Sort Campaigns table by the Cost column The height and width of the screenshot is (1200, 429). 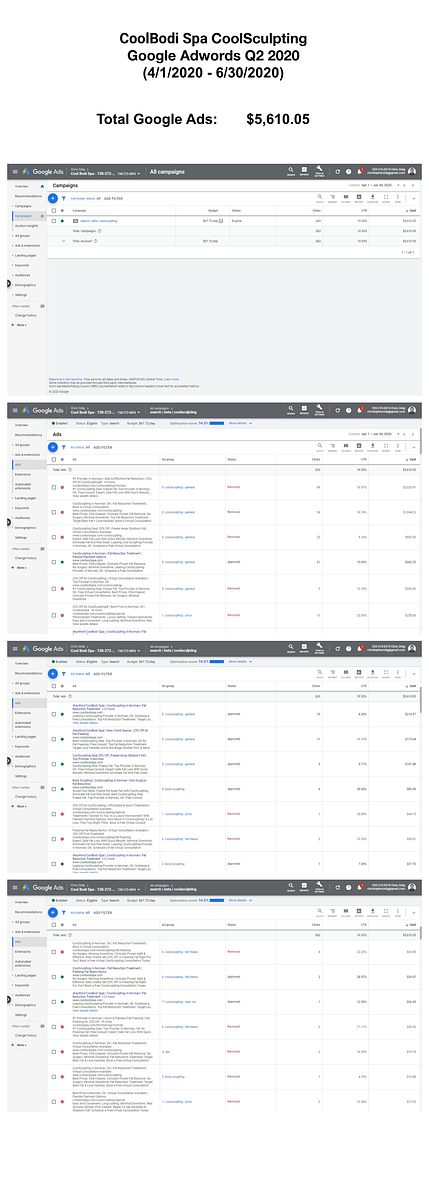point(412,210)
